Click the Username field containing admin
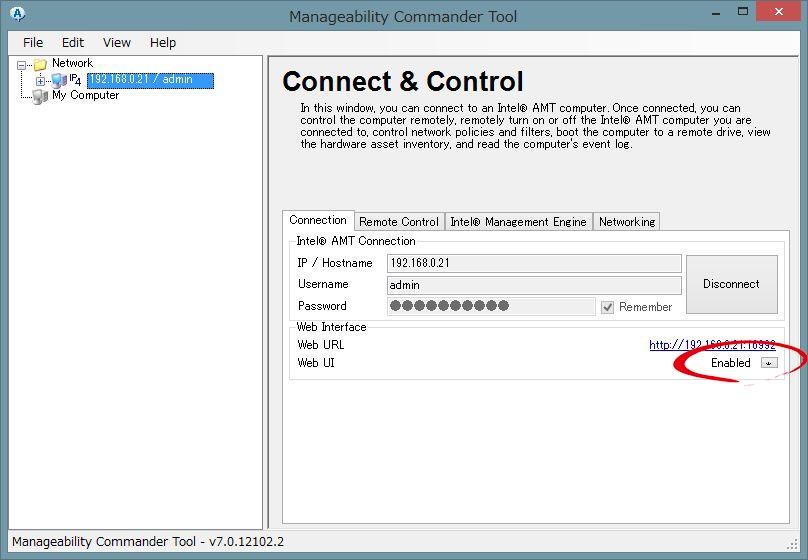Viewport: 808px width, 560px height. 534,285
